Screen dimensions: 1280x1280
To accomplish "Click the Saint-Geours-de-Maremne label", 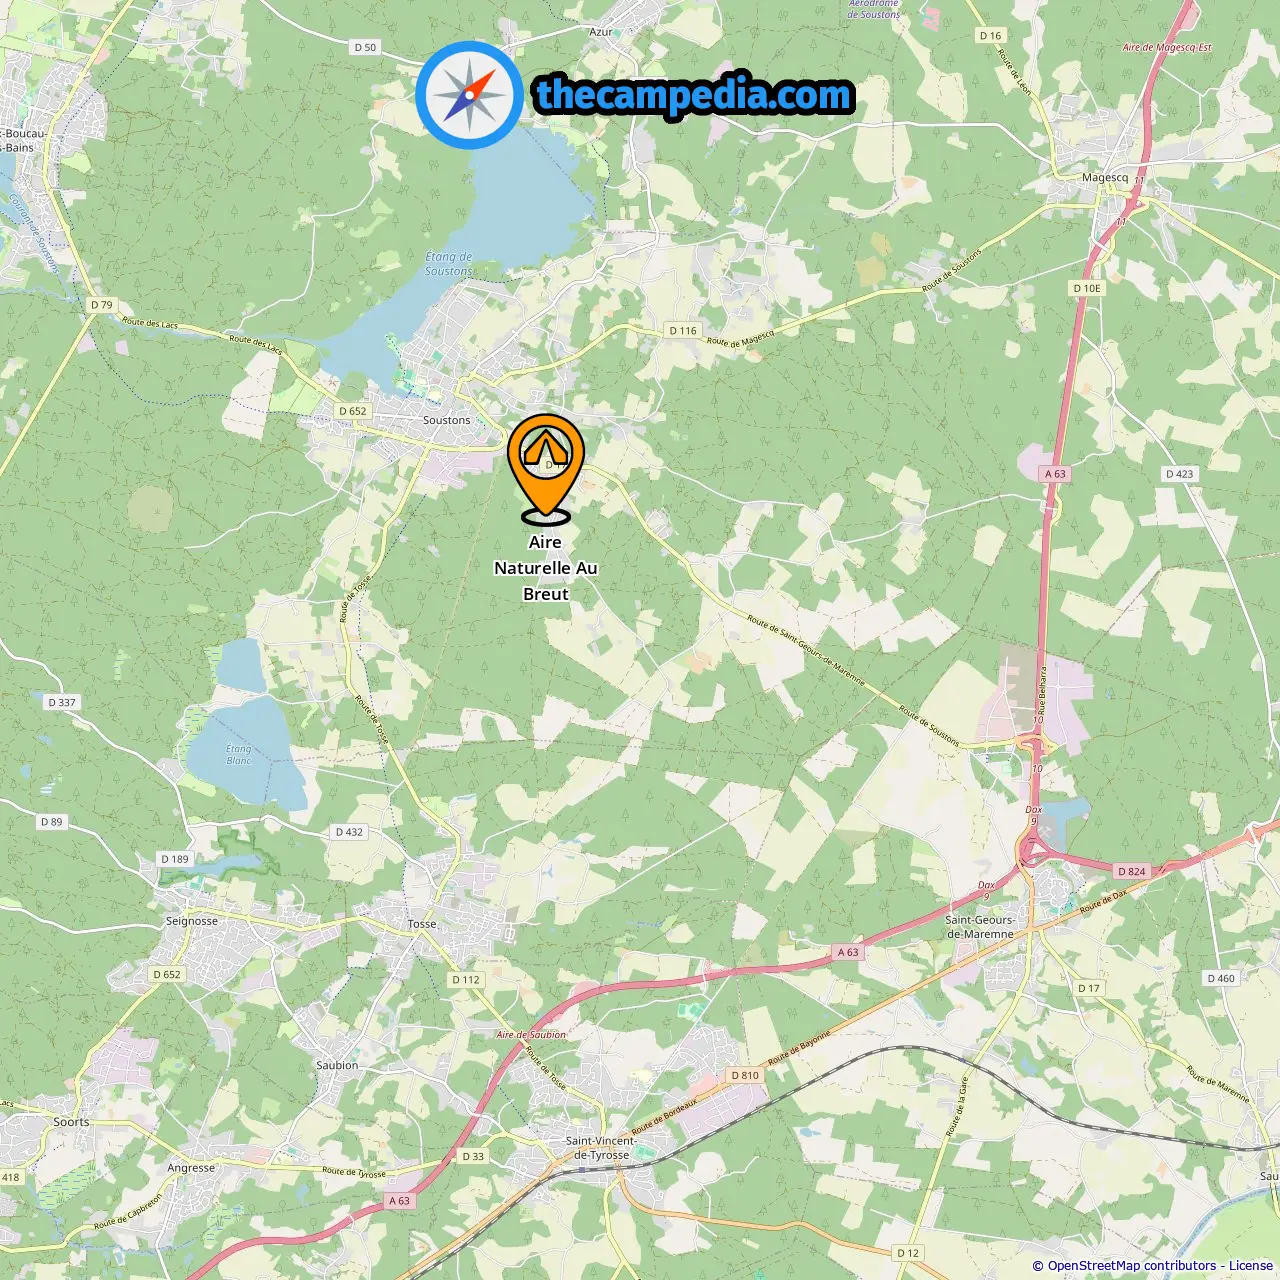I will pyautogui.click(x=980, y=927).
